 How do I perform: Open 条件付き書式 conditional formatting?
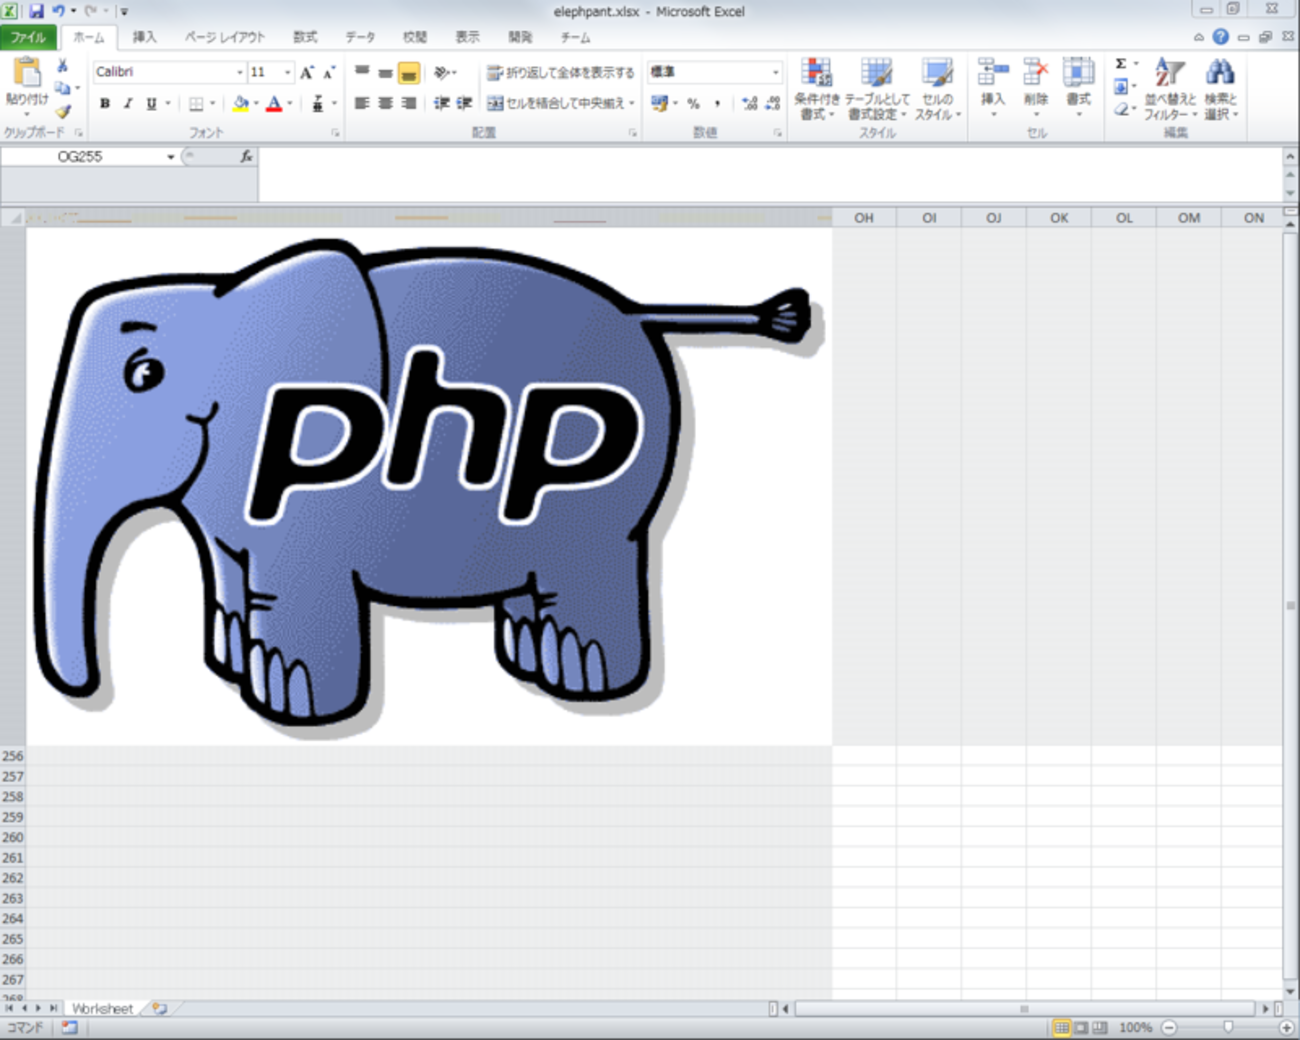pos(817,89)
